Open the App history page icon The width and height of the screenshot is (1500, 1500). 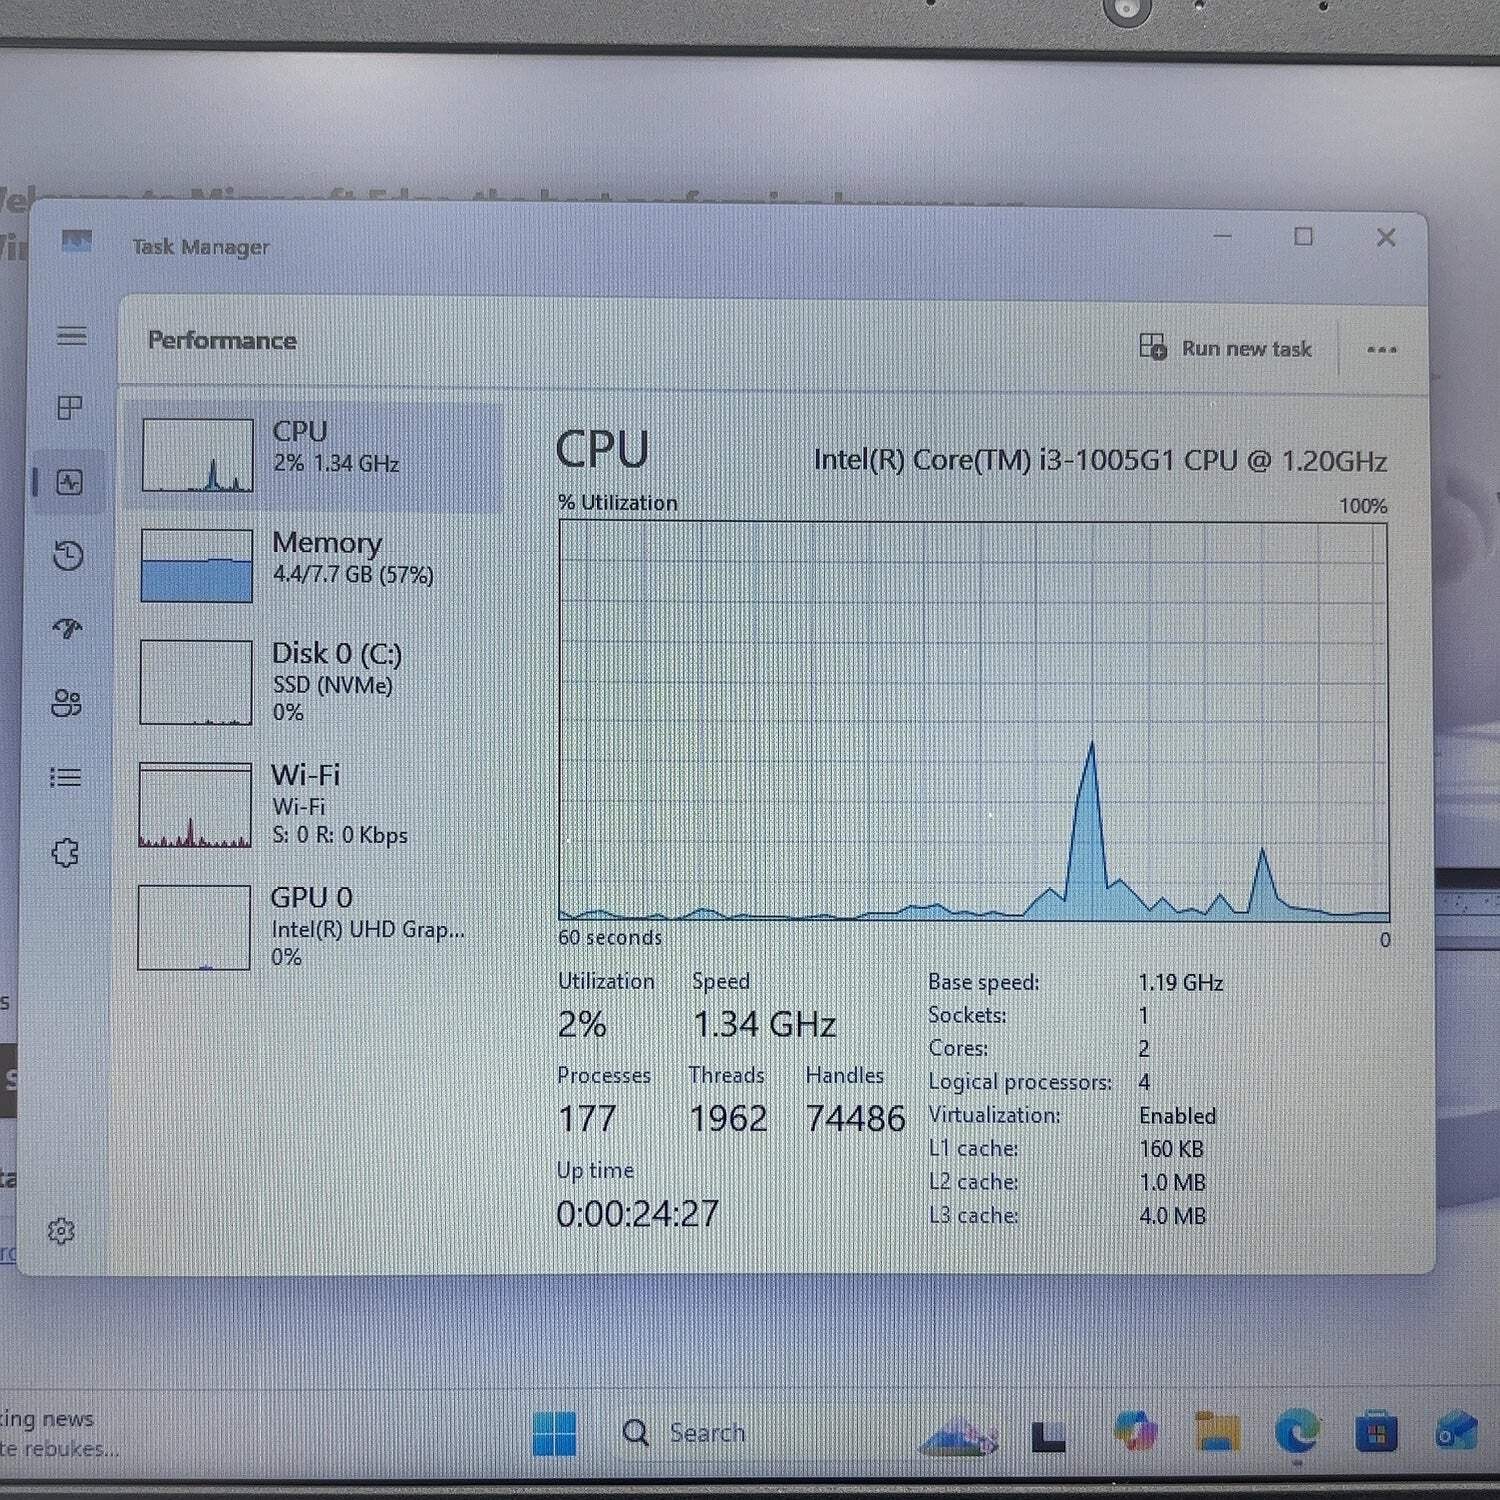tap(68, 556)
